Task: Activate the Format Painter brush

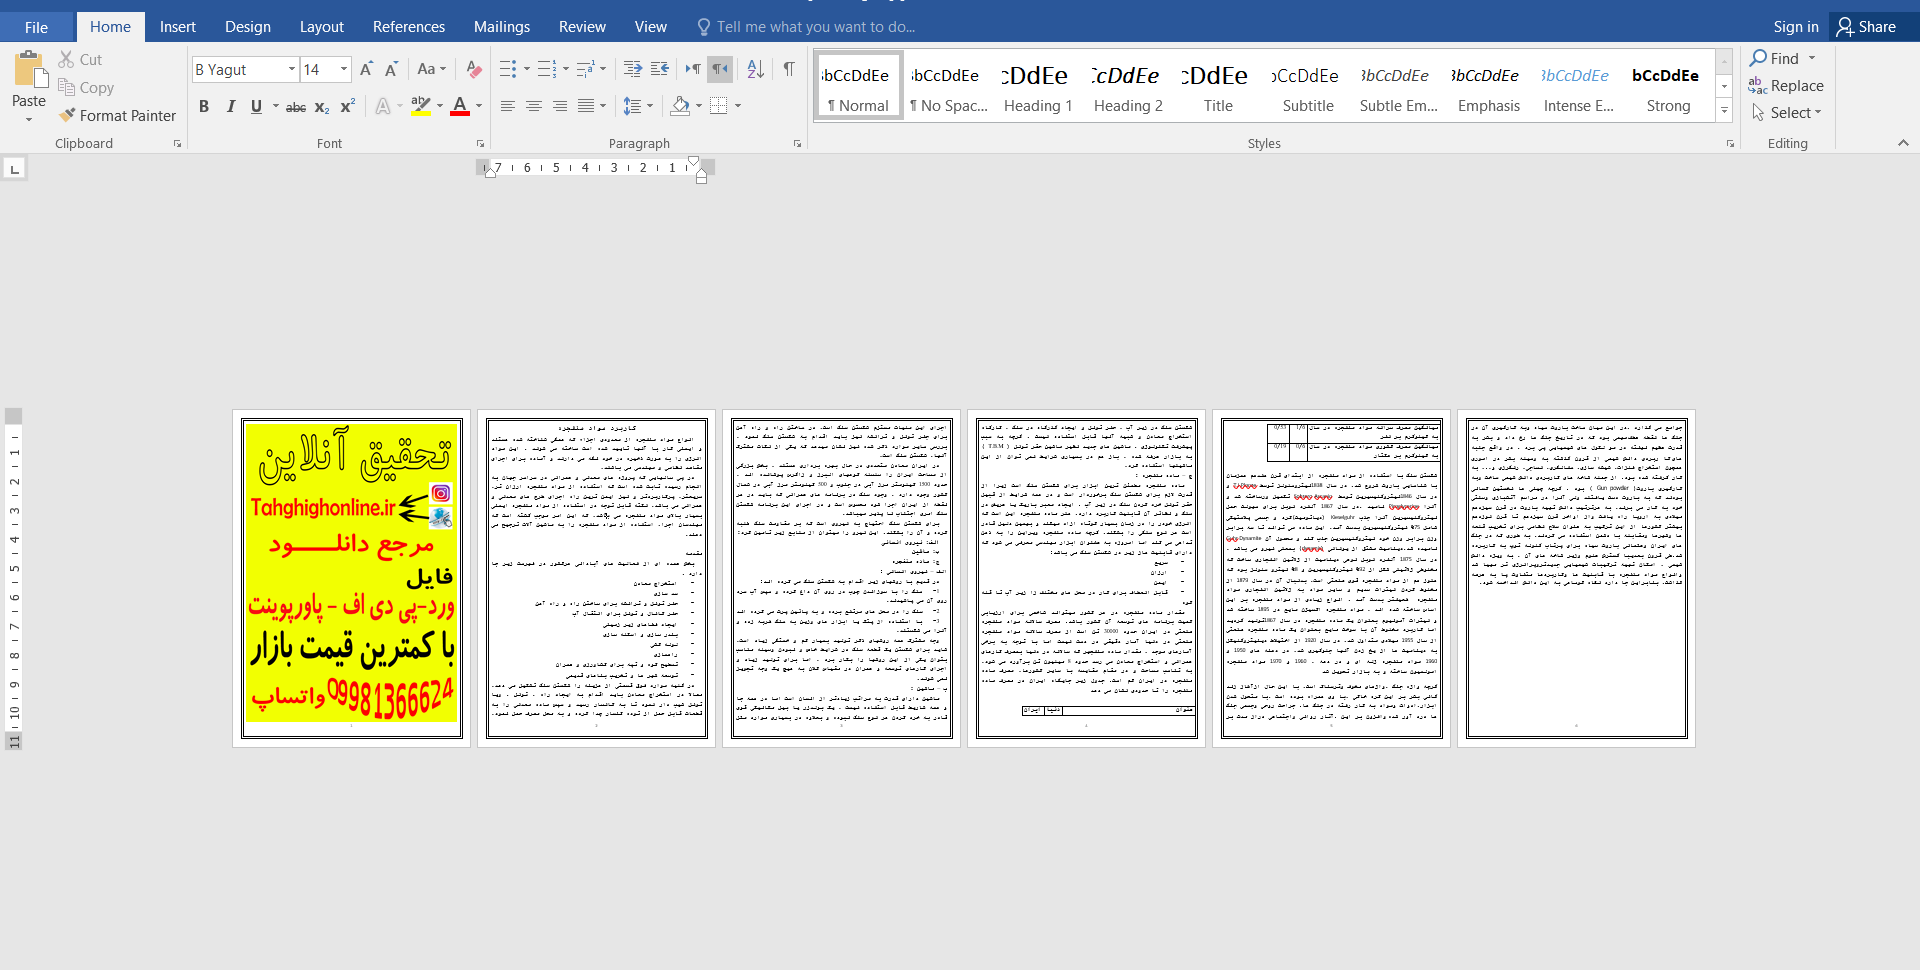Action: [x=117, y=116]
